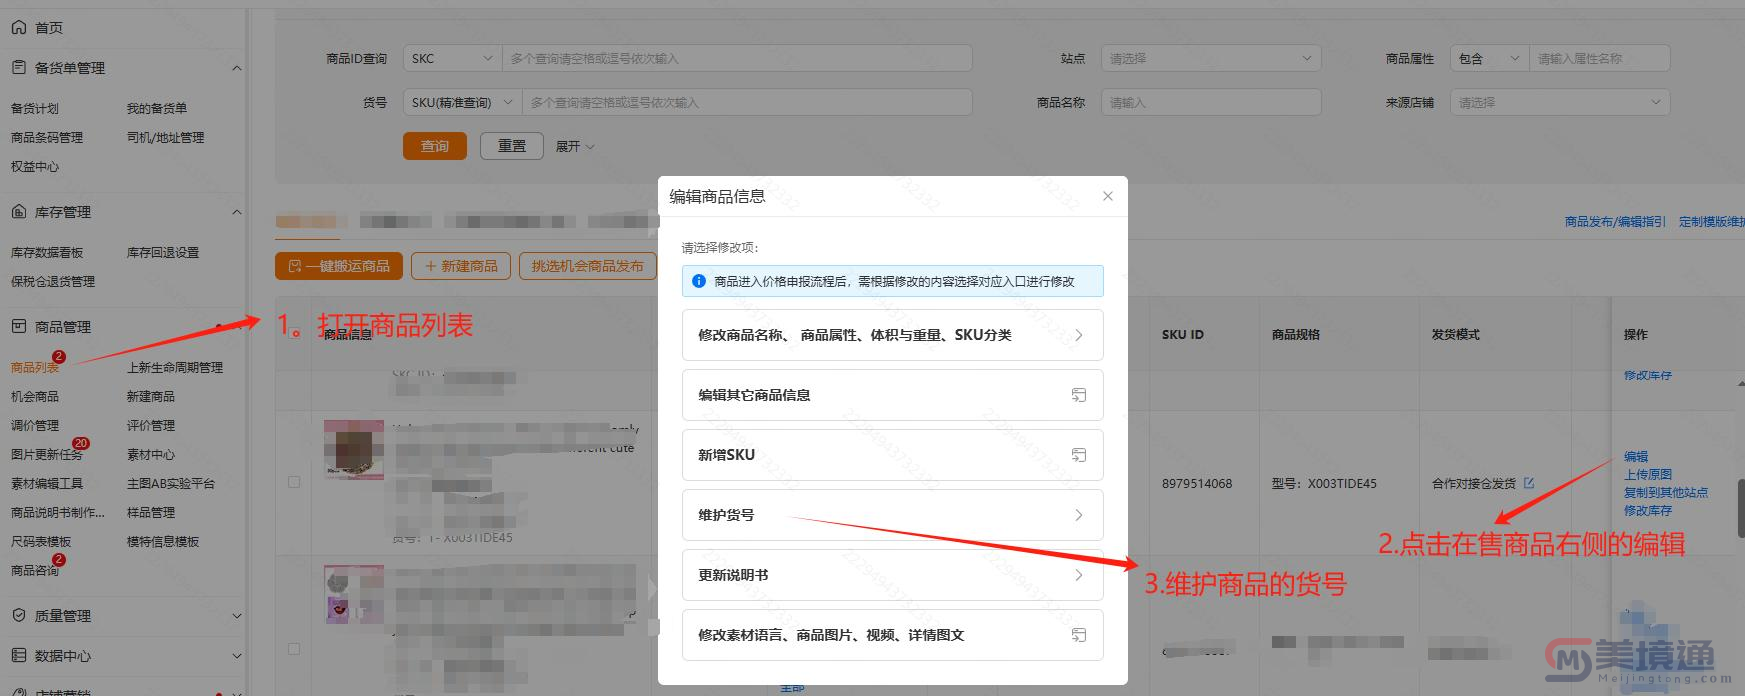The image size is (1745, 696).
Task: Click the 库存管理 warehouse icon
Action: pyautogui.click(x=18, y=212)
